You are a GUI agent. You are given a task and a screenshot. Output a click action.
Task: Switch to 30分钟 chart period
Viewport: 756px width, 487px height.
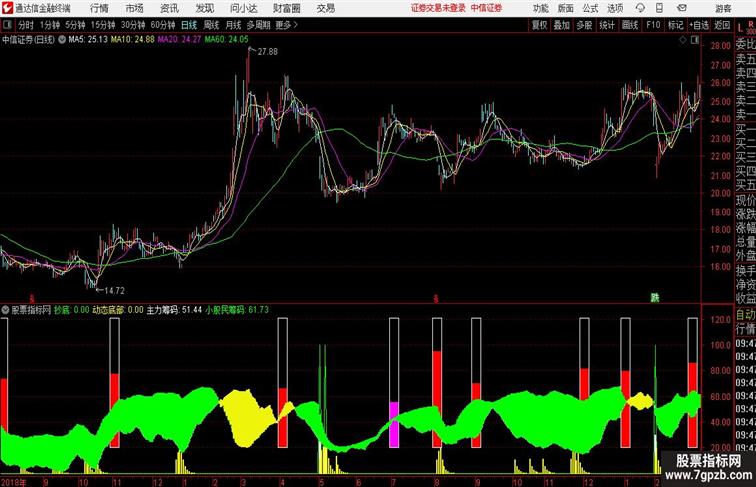point(133,25)
